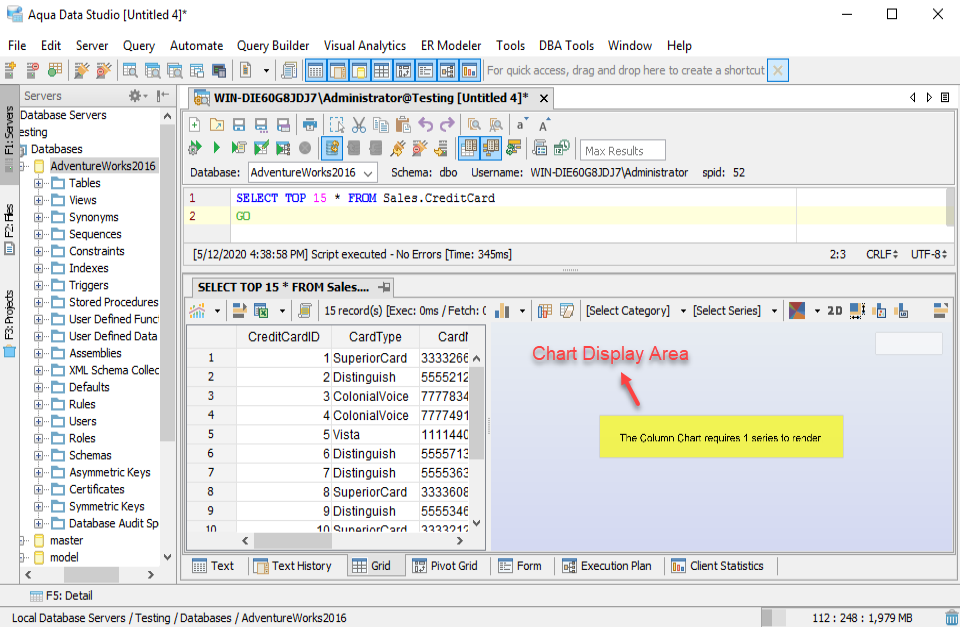The width and height of the screenshot is (960, 627).
Task: Click the trash can icon in status bar
Action: [950, 618]
